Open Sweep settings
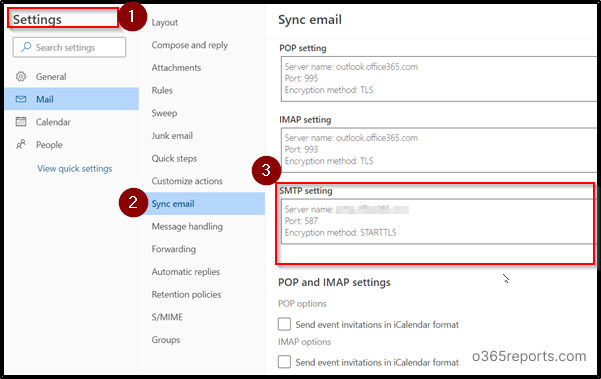Image resolution: width=601 pixels, height=379 pixels. click(164, 113)
